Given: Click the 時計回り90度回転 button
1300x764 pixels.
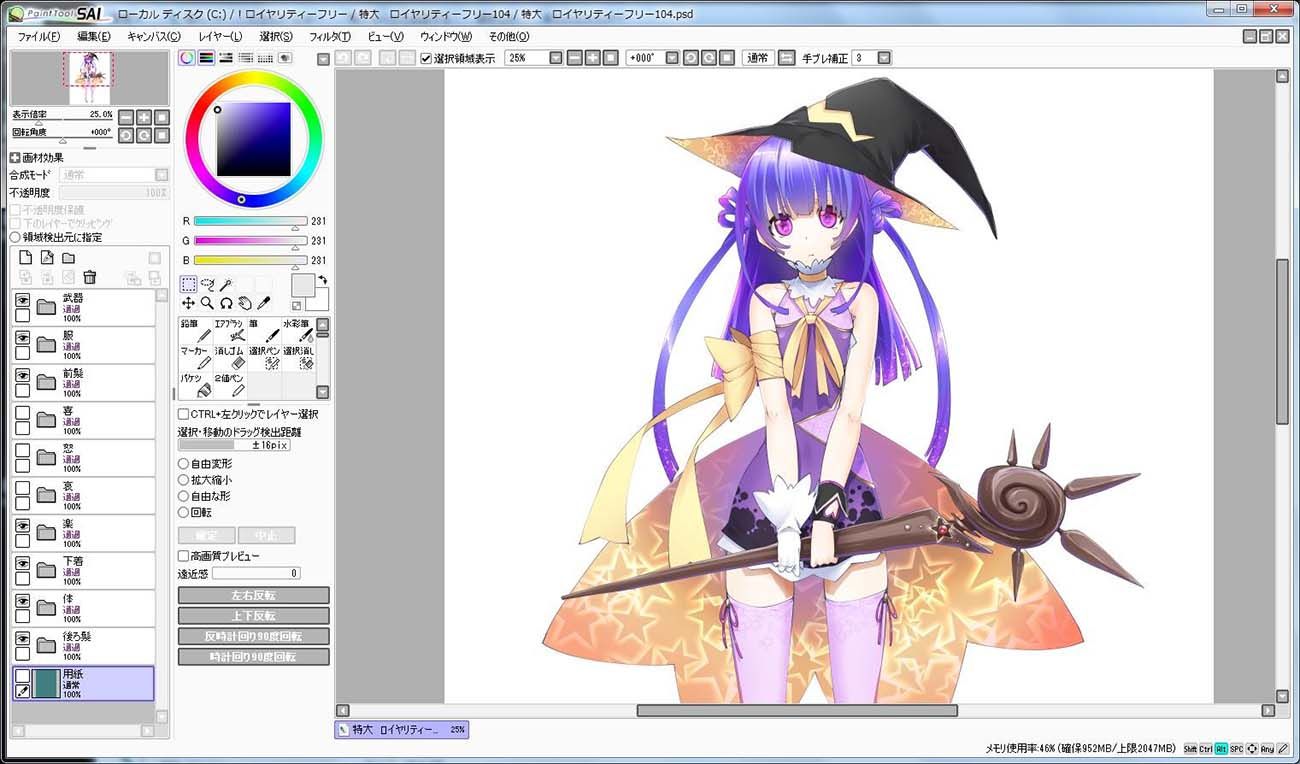Looking at the screenshot, I should [253, 657].
